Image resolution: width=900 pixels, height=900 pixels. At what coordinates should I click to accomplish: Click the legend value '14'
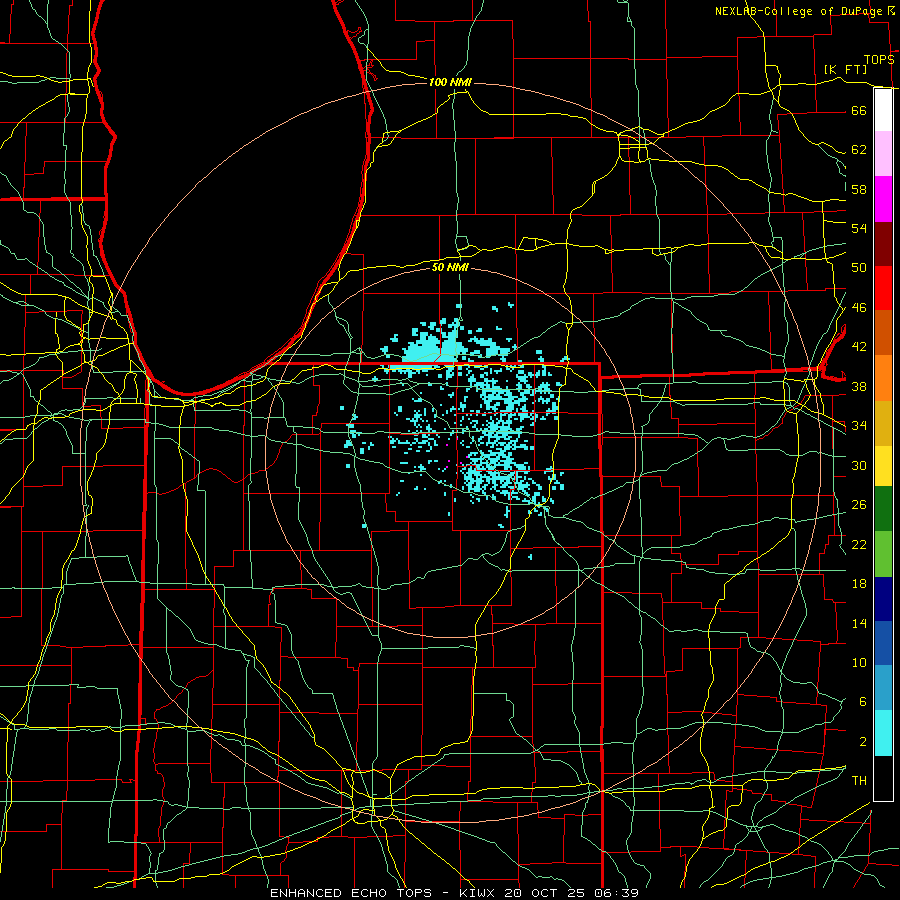pos(859,623)
